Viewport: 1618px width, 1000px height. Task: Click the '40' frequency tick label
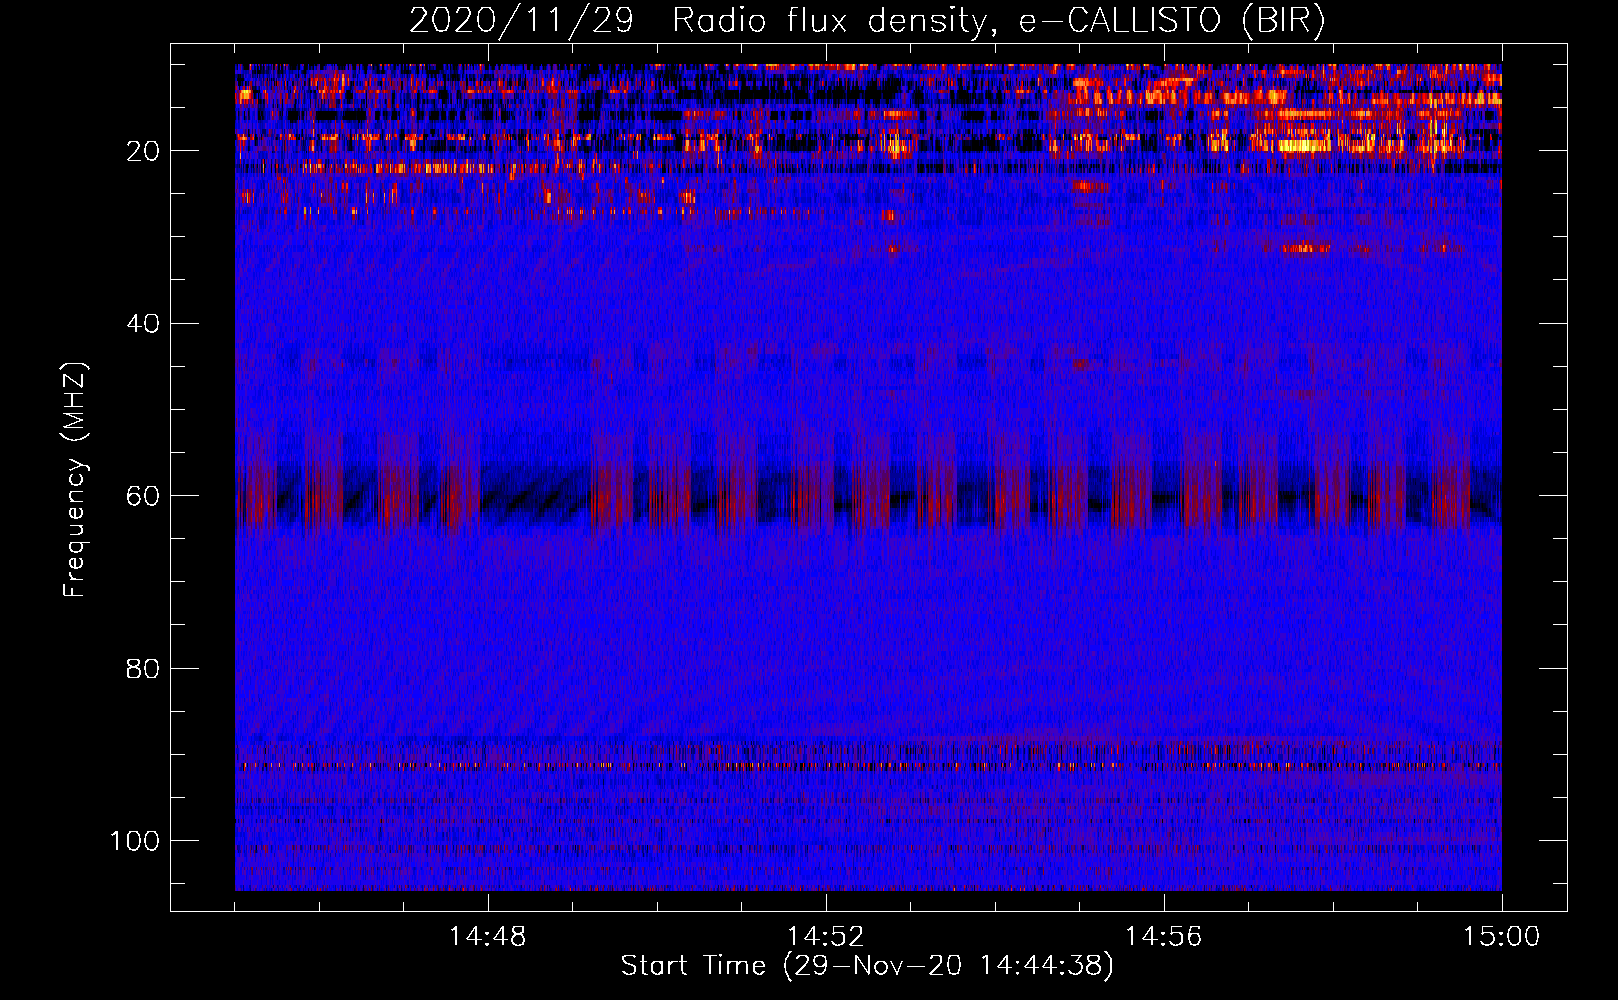tap(143, 324)
